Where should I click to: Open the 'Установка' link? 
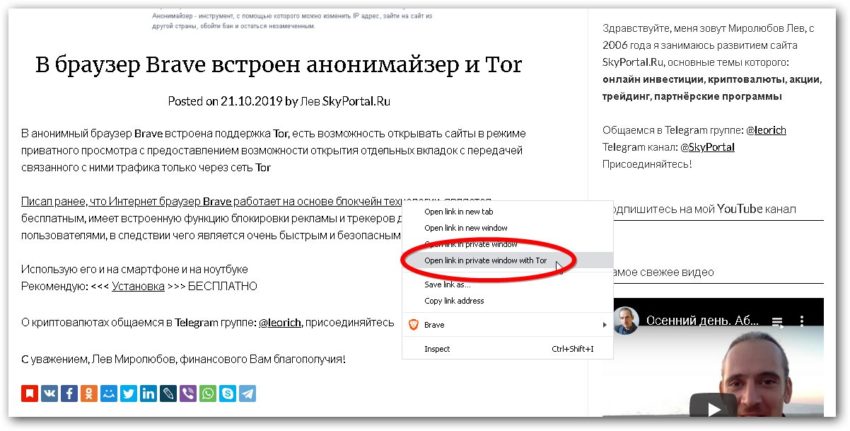coord(138,286)
